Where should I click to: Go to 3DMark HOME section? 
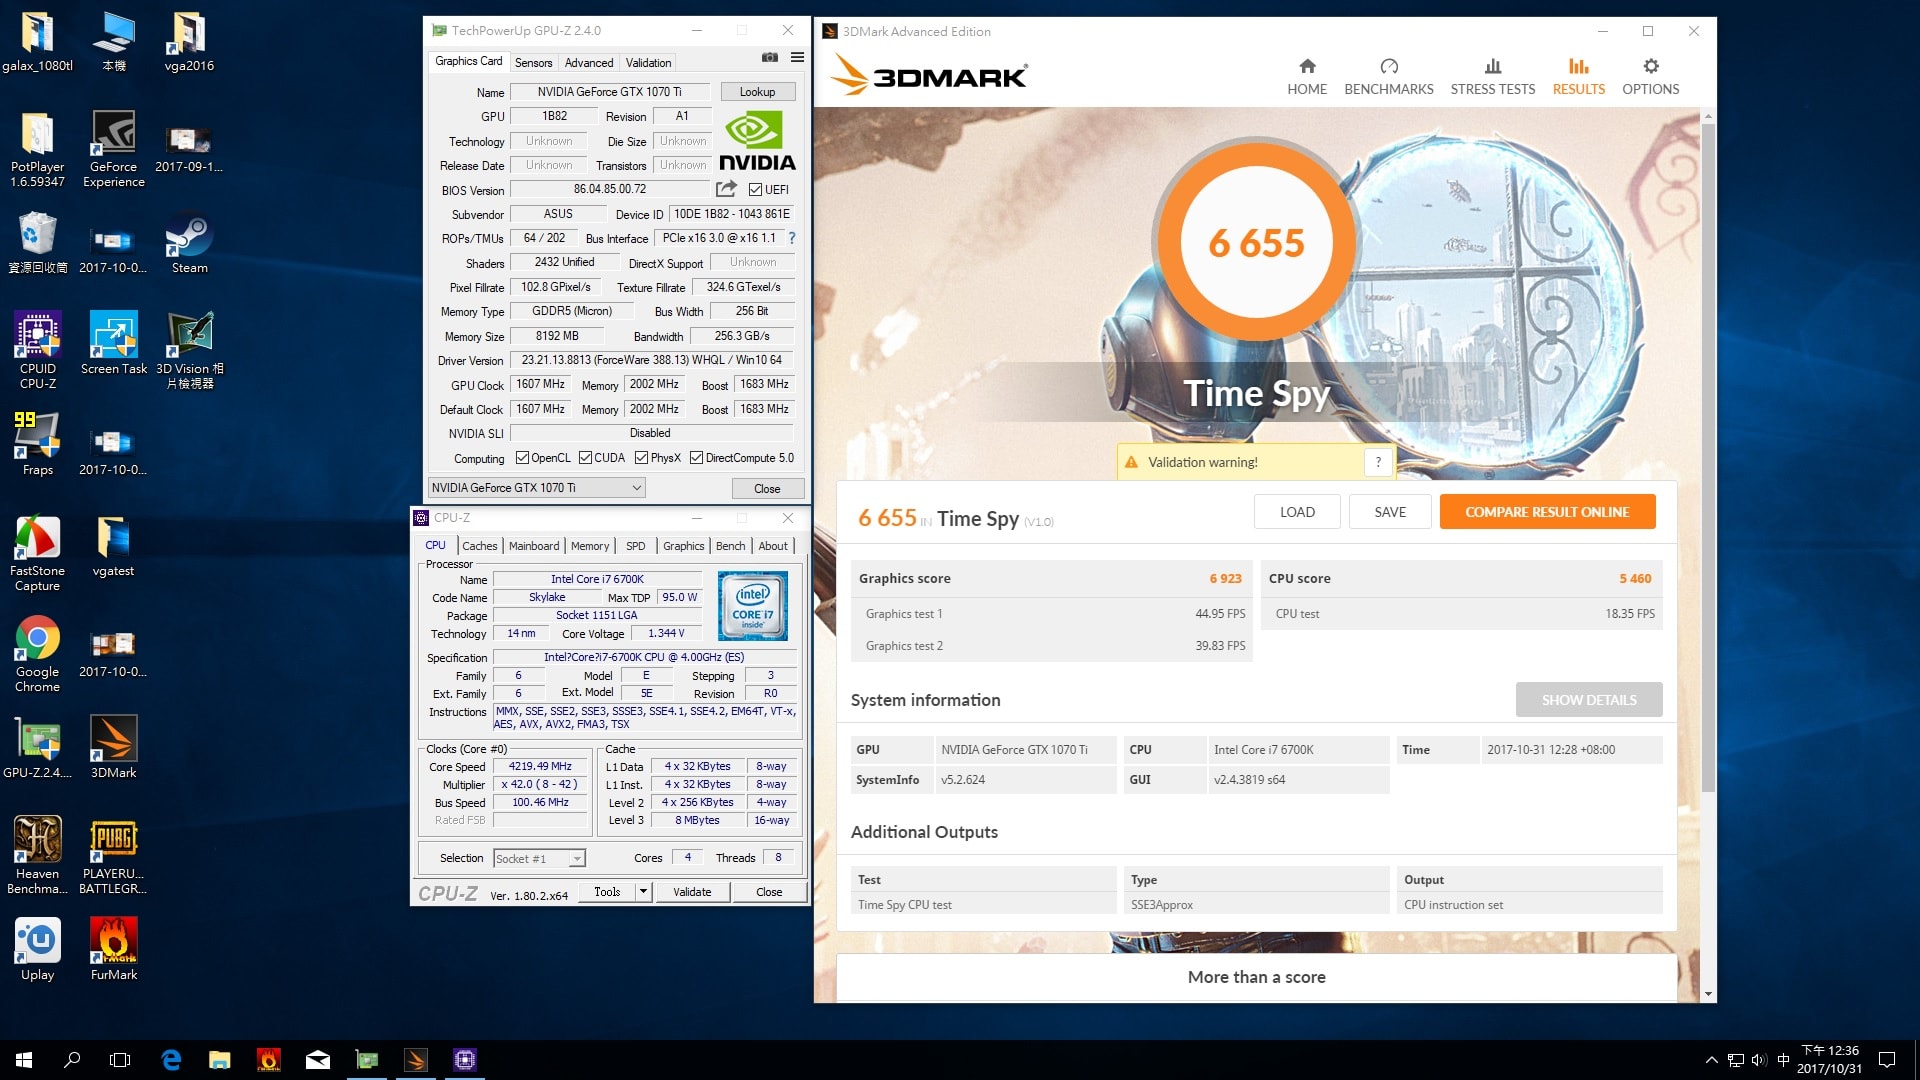1307,76
